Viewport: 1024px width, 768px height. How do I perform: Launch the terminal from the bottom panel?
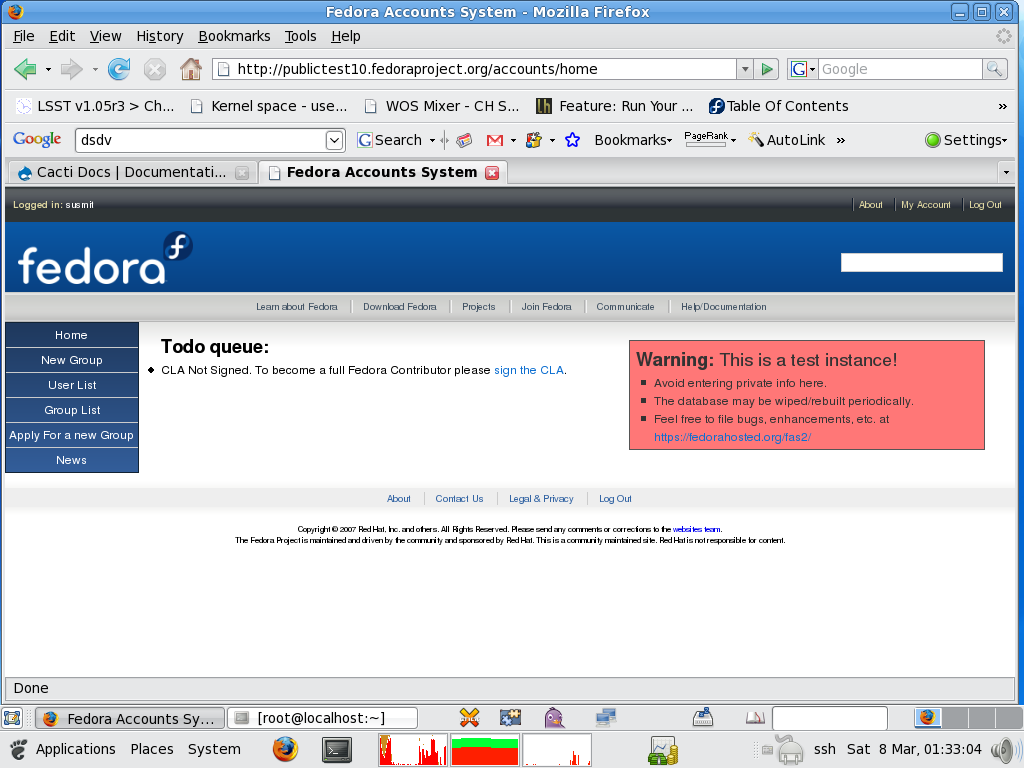(337, 750)
